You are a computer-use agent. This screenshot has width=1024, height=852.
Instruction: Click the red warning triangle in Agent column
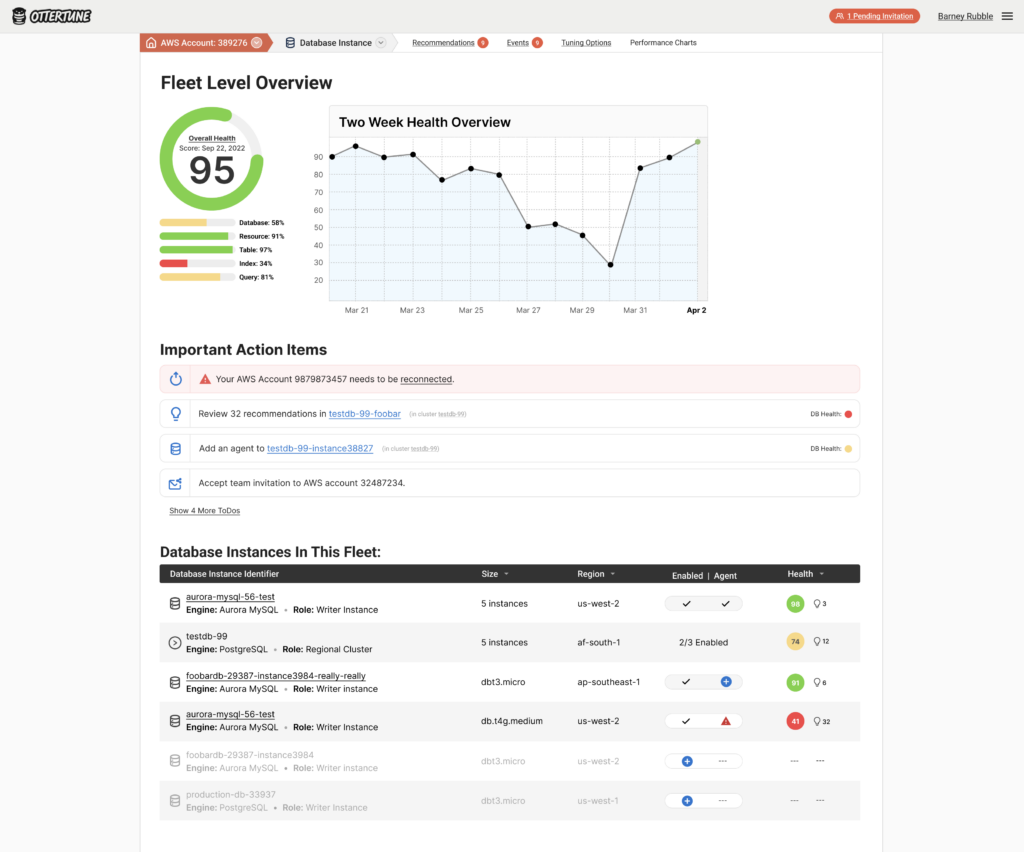[x=726, y=721]
